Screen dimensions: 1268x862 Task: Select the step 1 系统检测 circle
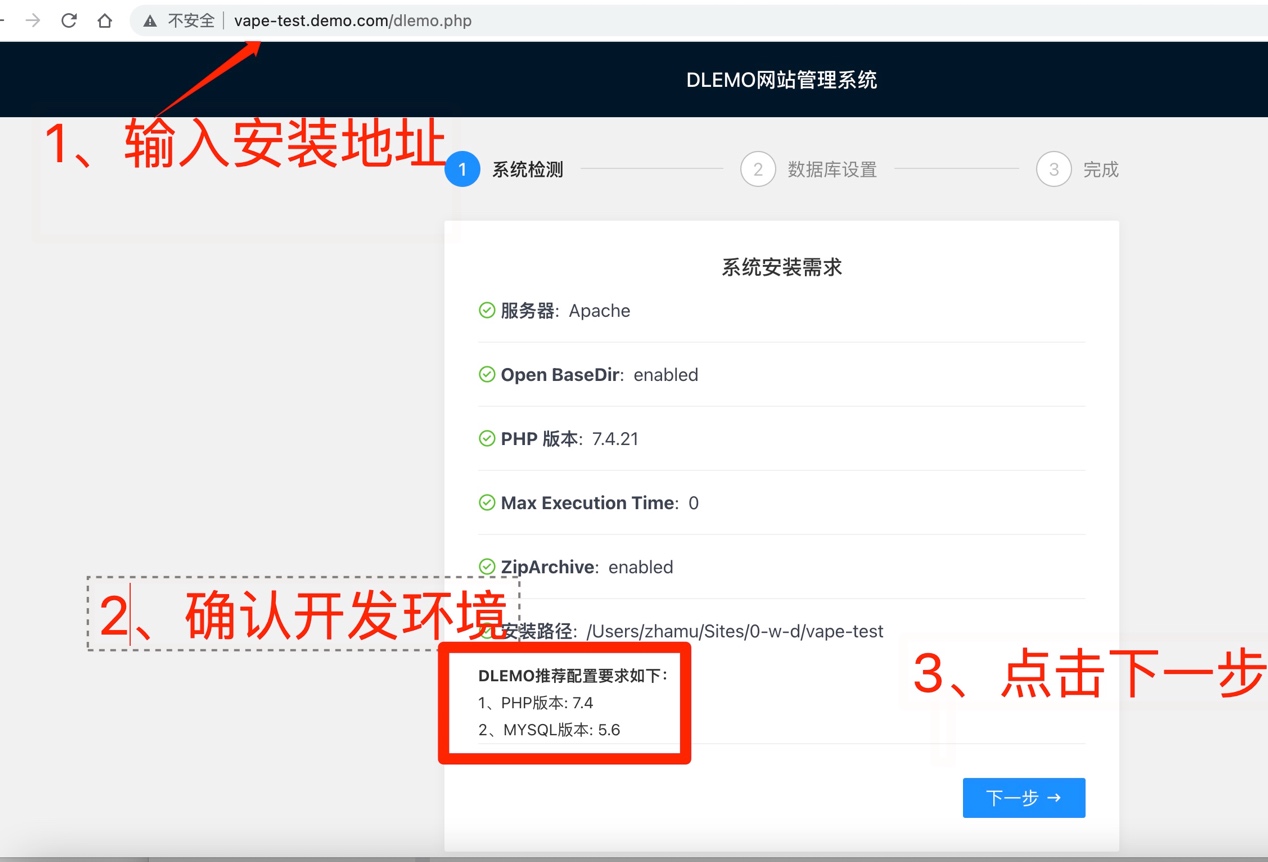(462, 170)
